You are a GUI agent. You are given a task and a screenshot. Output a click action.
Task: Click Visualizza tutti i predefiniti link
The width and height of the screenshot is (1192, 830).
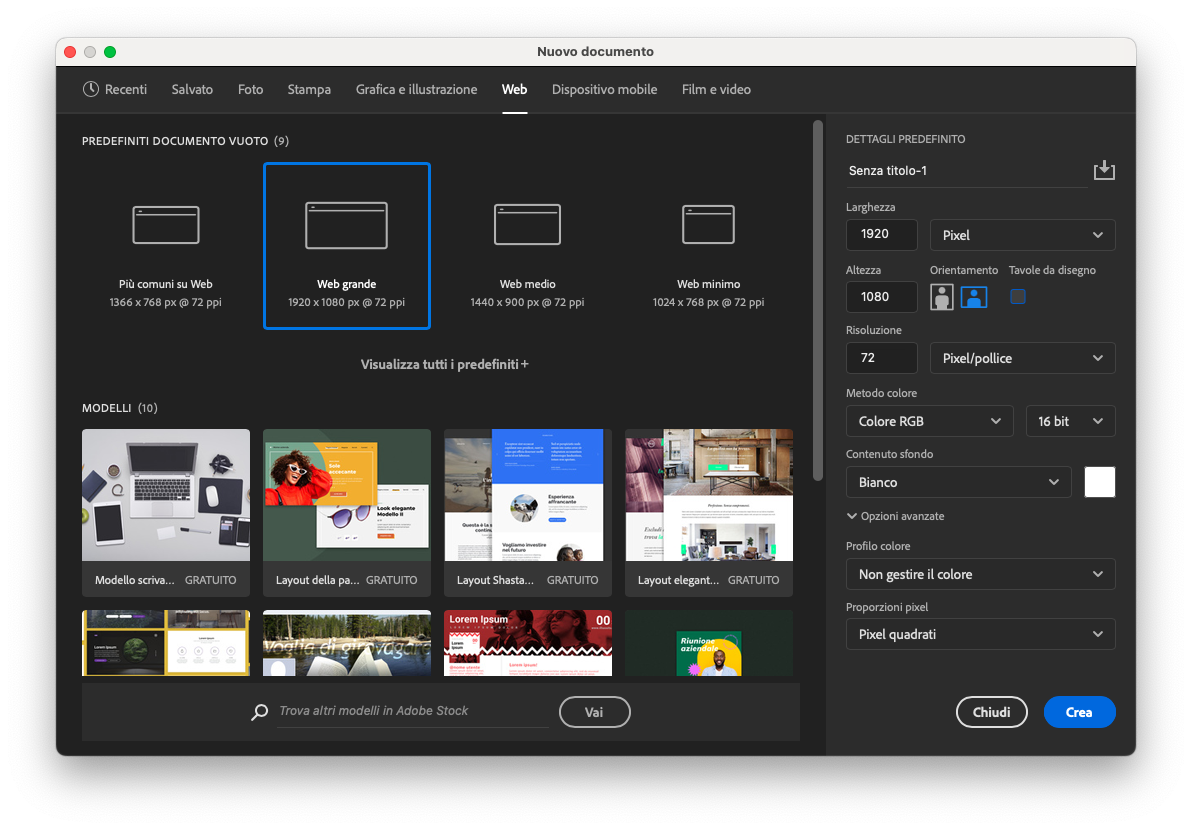(444, 365)
